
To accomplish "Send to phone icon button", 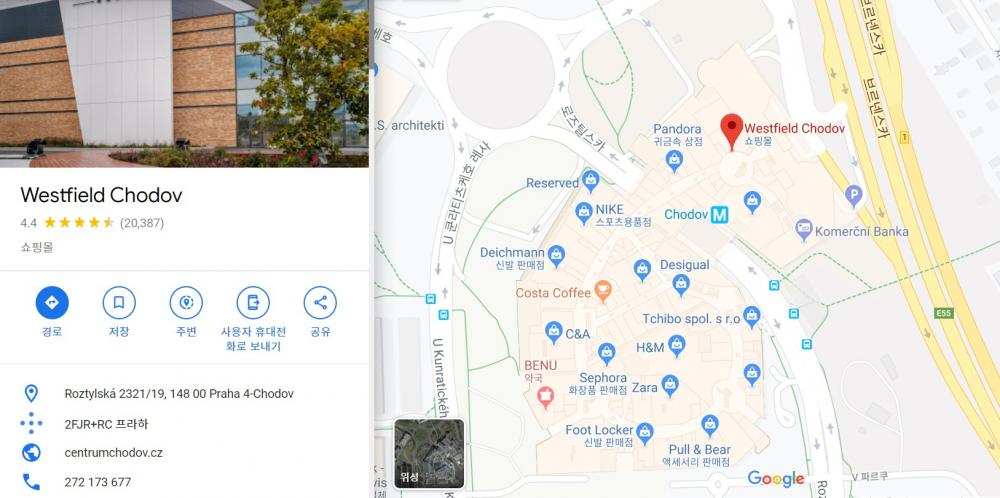I will (253, 303).
